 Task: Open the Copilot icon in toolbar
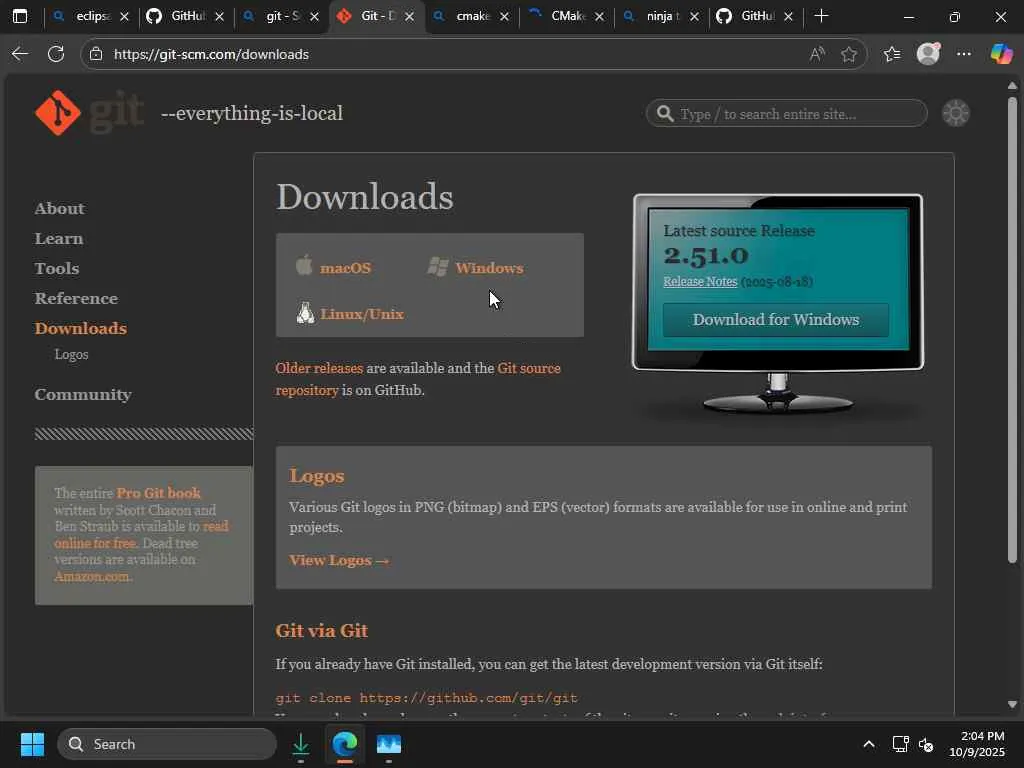tap(1001, 54)
